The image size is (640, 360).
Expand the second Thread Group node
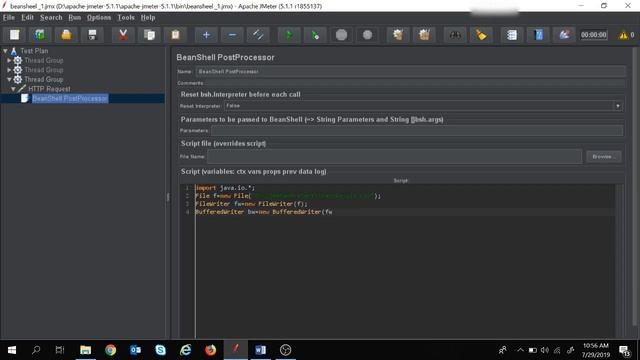[9, 70]
